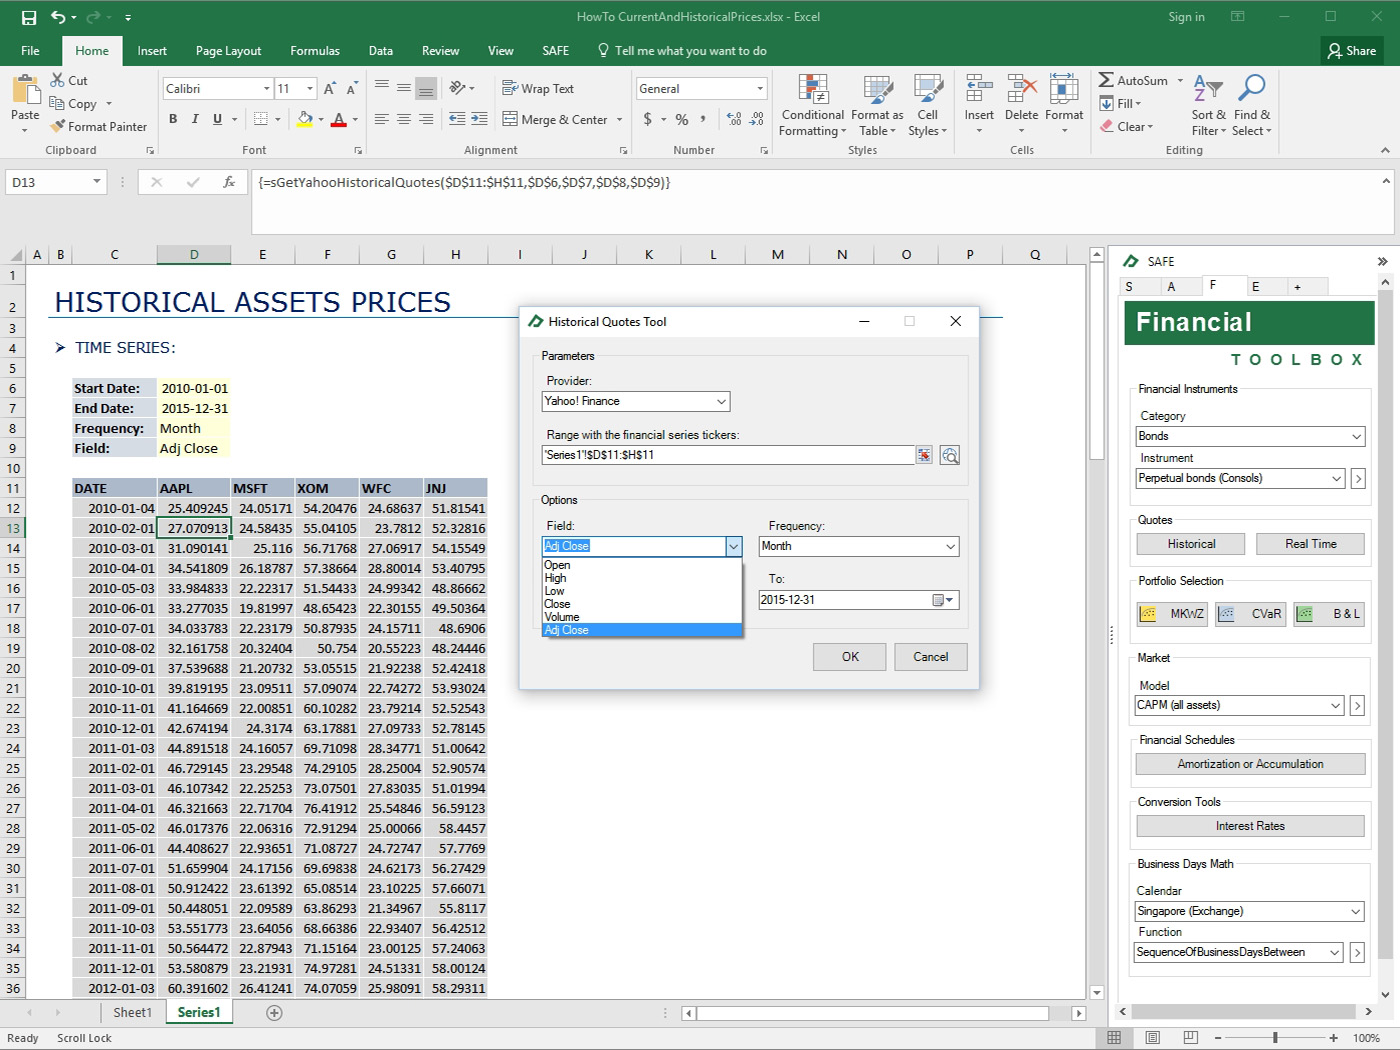Open the Frequency Month dropdown
Viewport: 1400px width, 1050px height.
950,546
